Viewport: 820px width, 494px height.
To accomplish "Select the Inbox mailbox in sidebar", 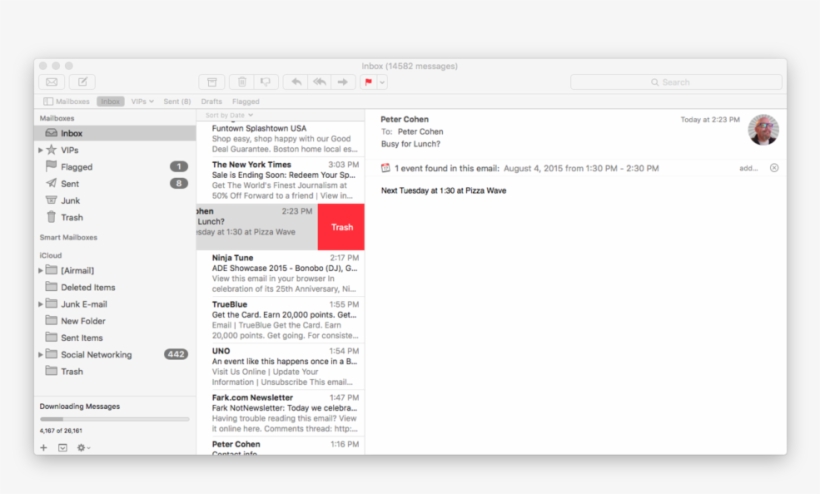I will click(115, 133).
